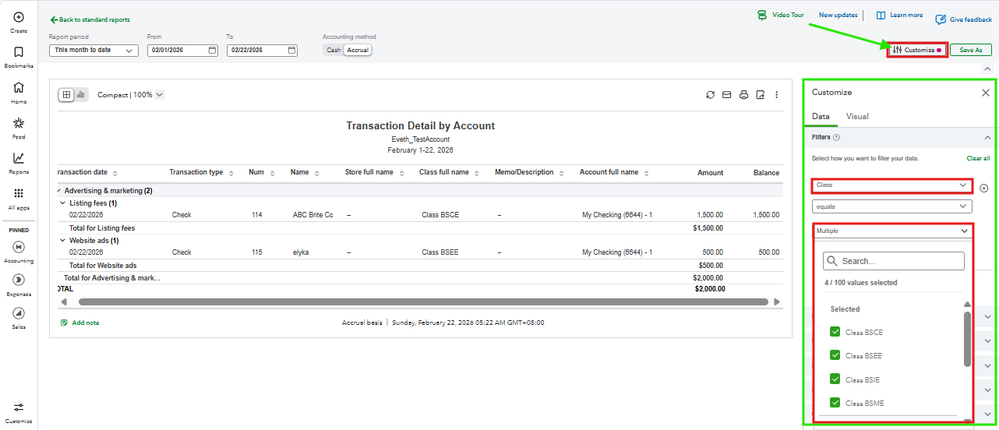Click the Video Tour icon link
The width and height of the screenshot is (999, 430).
tap(761, 15)
